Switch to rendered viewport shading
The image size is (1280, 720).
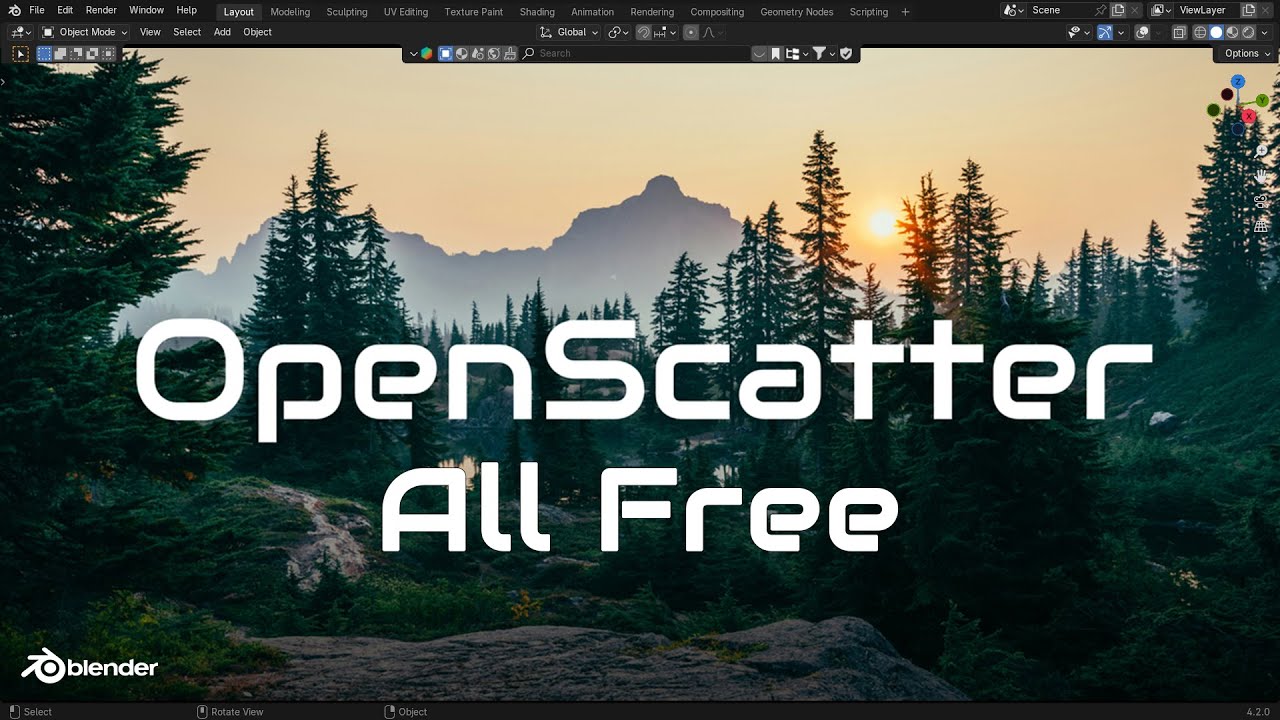tap(1248, 32)
